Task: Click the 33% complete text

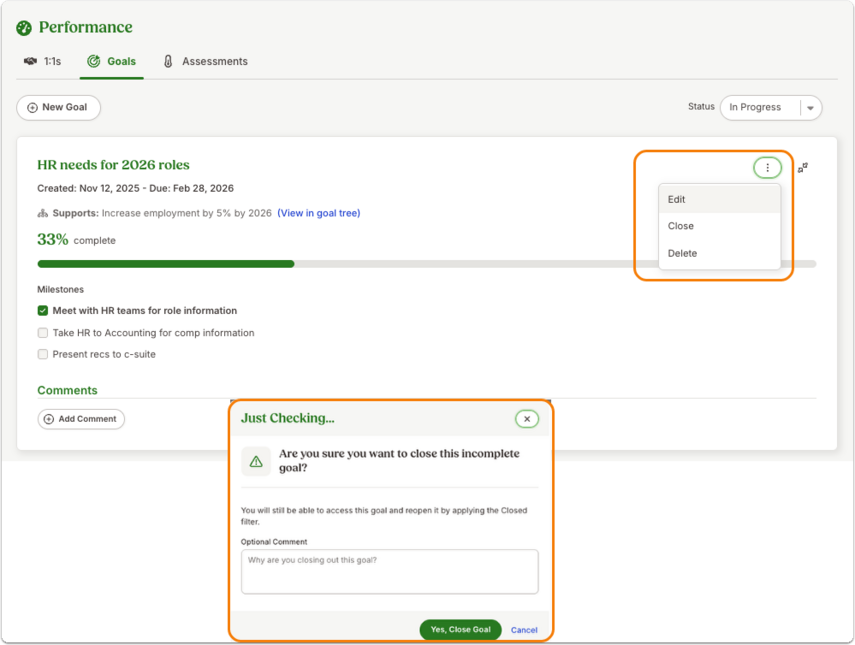Action: 76,239
